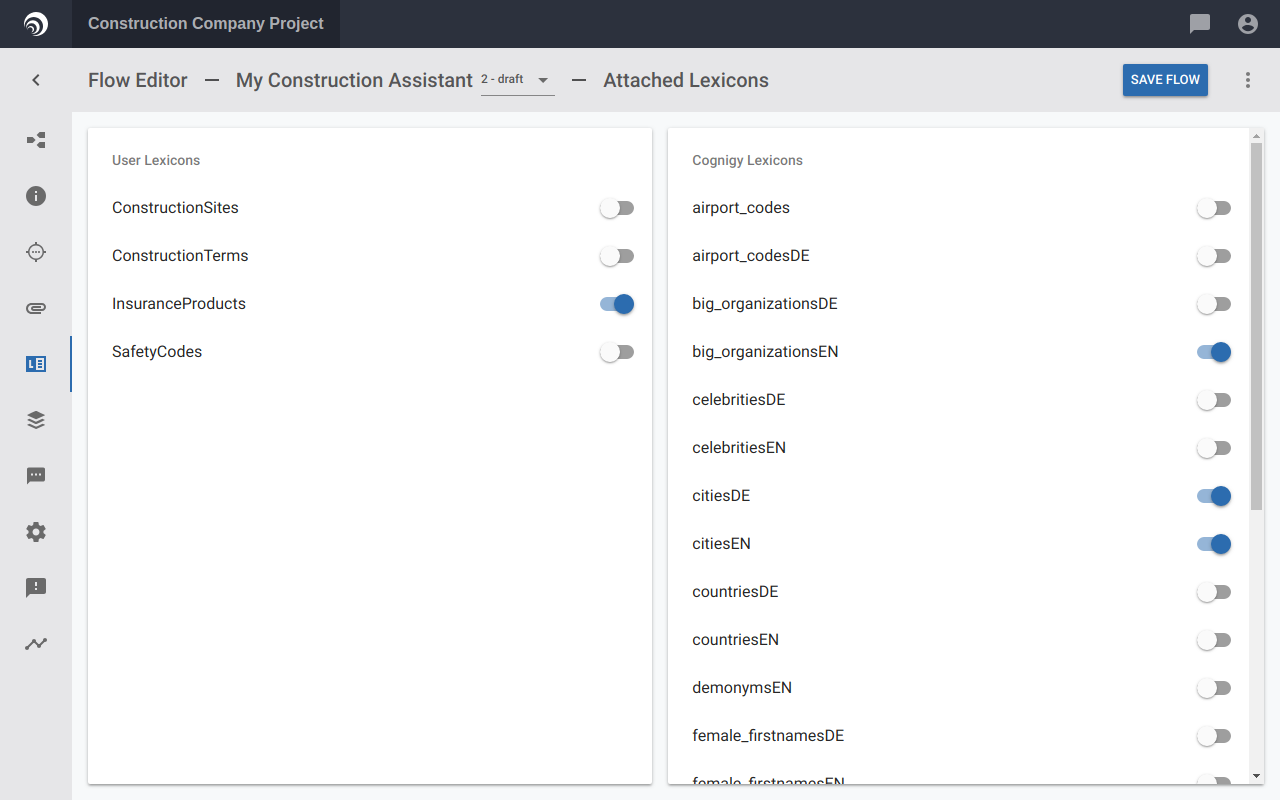Click My Construction Assistant breadcrumb
1280x800 pixels.
click(354, 80)
